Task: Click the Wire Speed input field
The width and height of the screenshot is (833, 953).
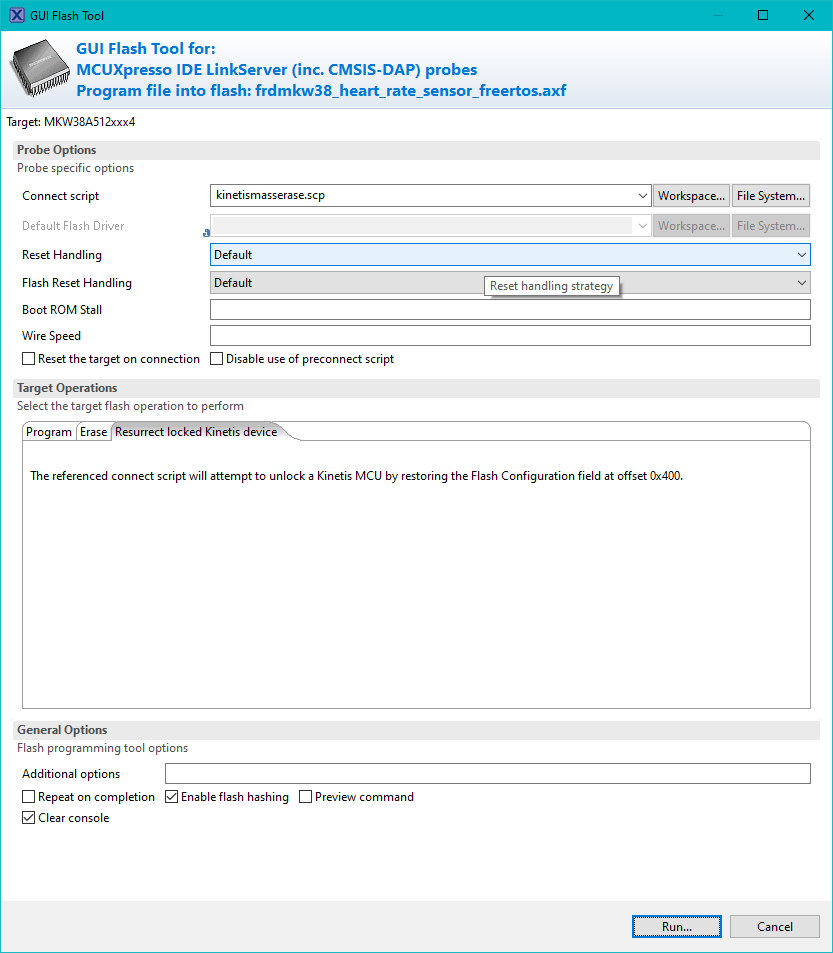Action: click(510, 335)
